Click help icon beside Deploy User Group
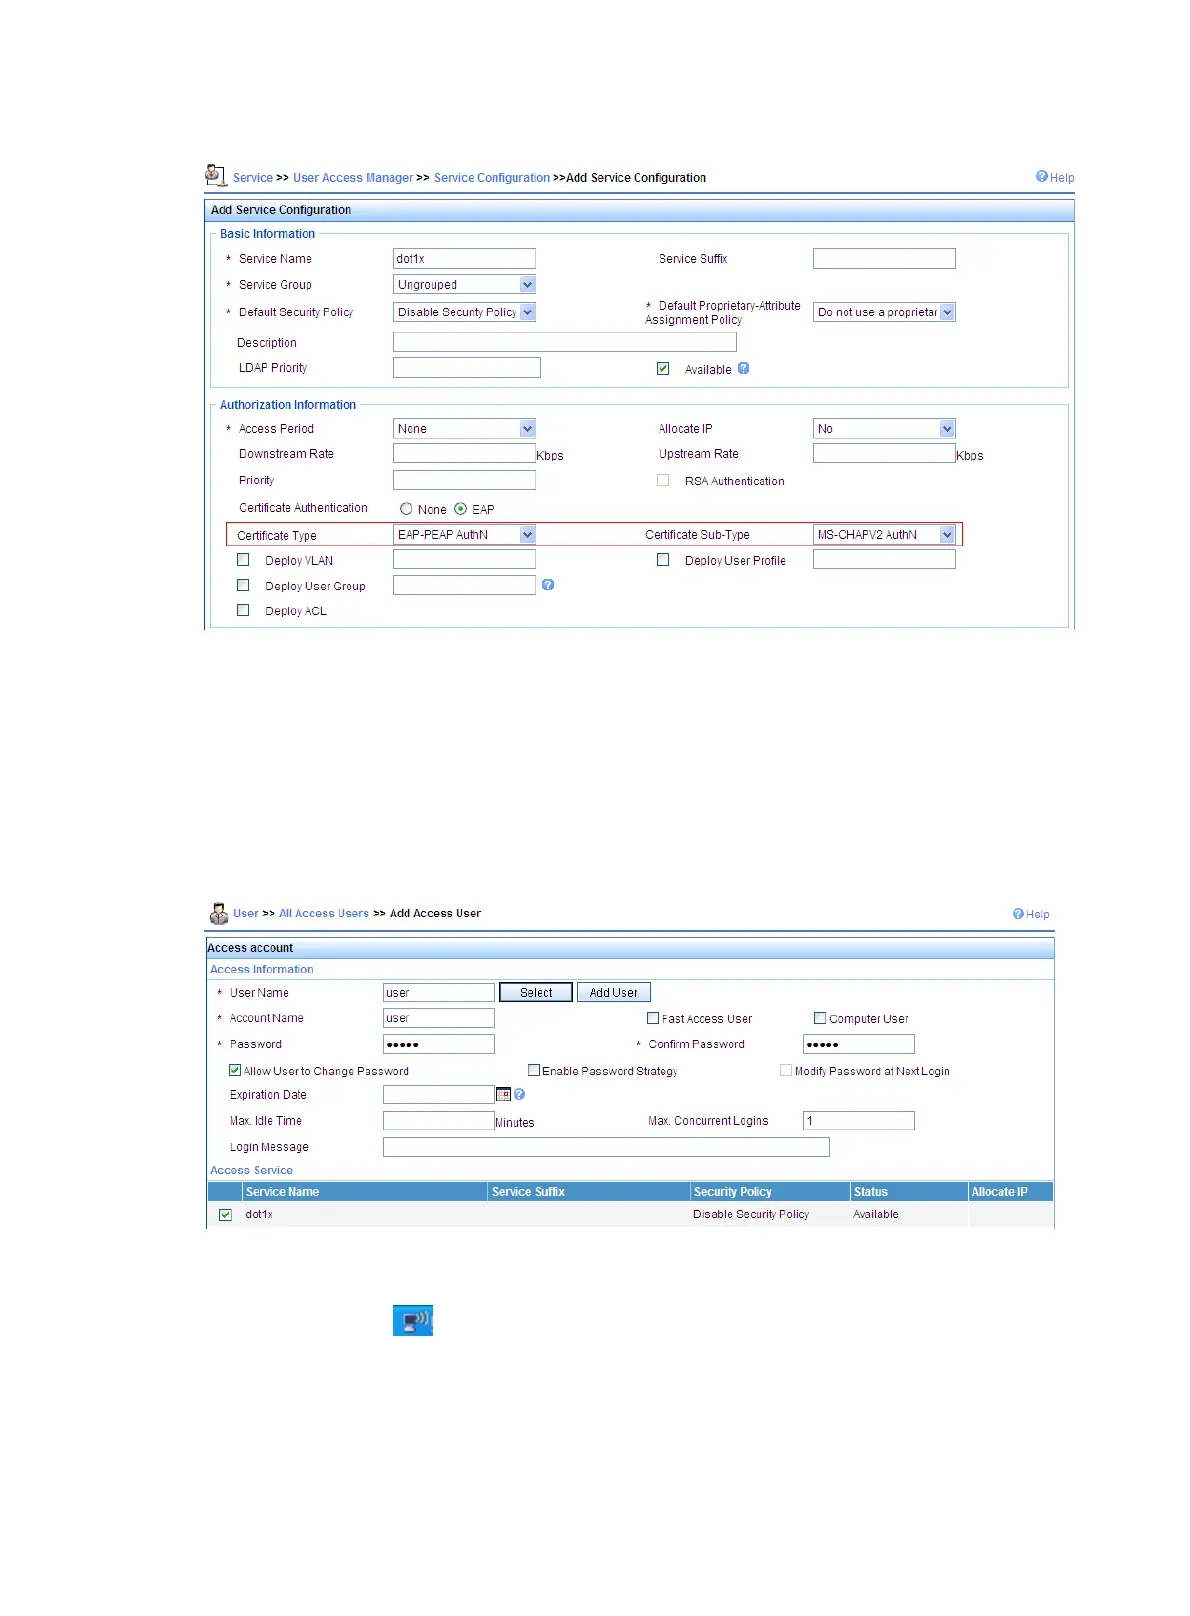Image resolution: width=1190 pixels, height=1616 pixels. (548, 585)
